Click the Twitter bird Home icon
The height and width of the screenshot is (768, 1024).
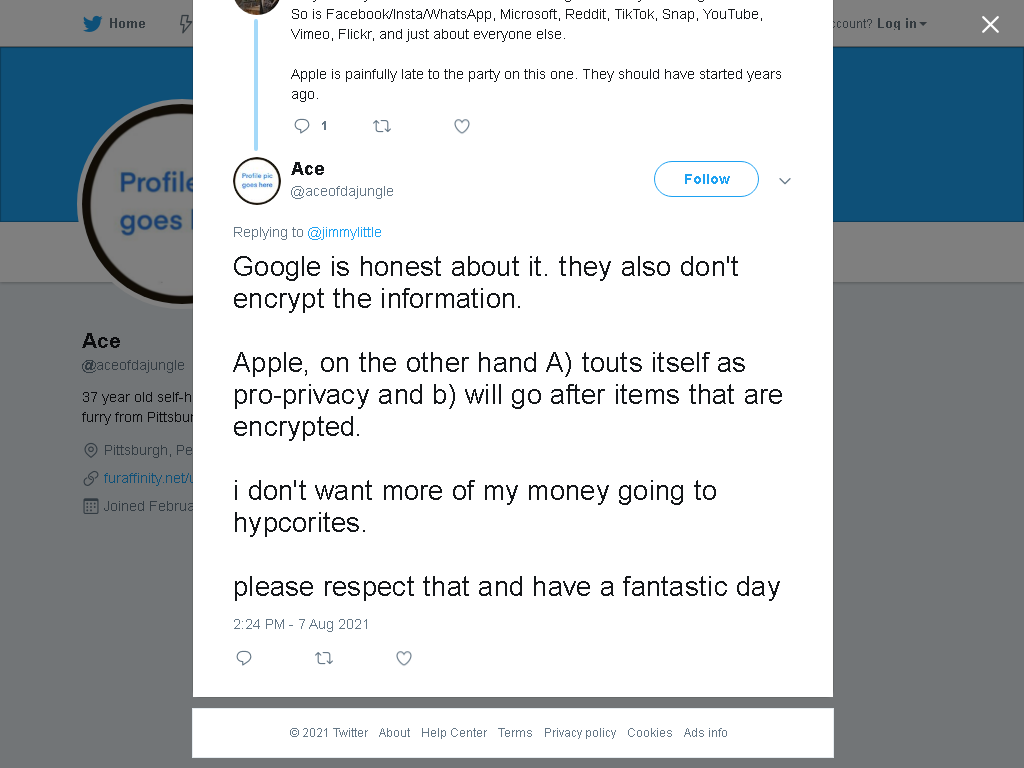tap(93, 24)
